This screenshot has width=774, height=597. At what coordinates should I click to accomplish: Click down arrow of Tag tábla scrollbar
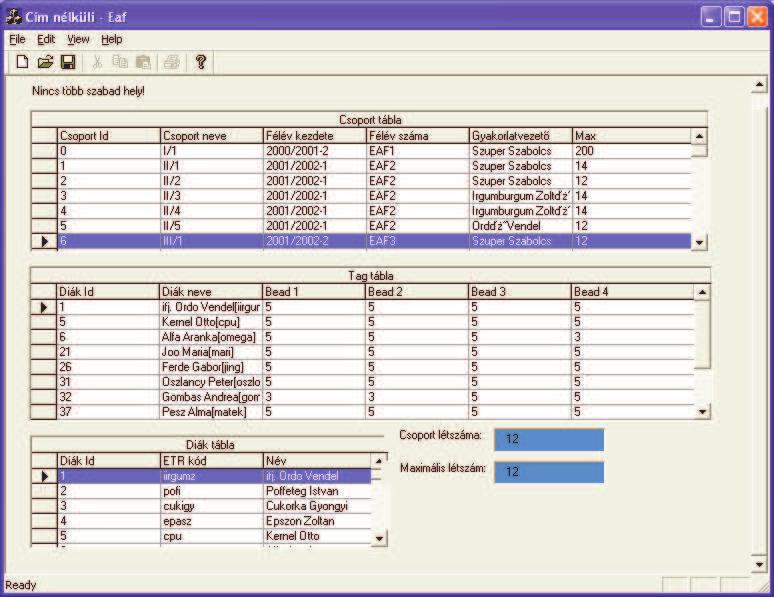click(702, 411)
